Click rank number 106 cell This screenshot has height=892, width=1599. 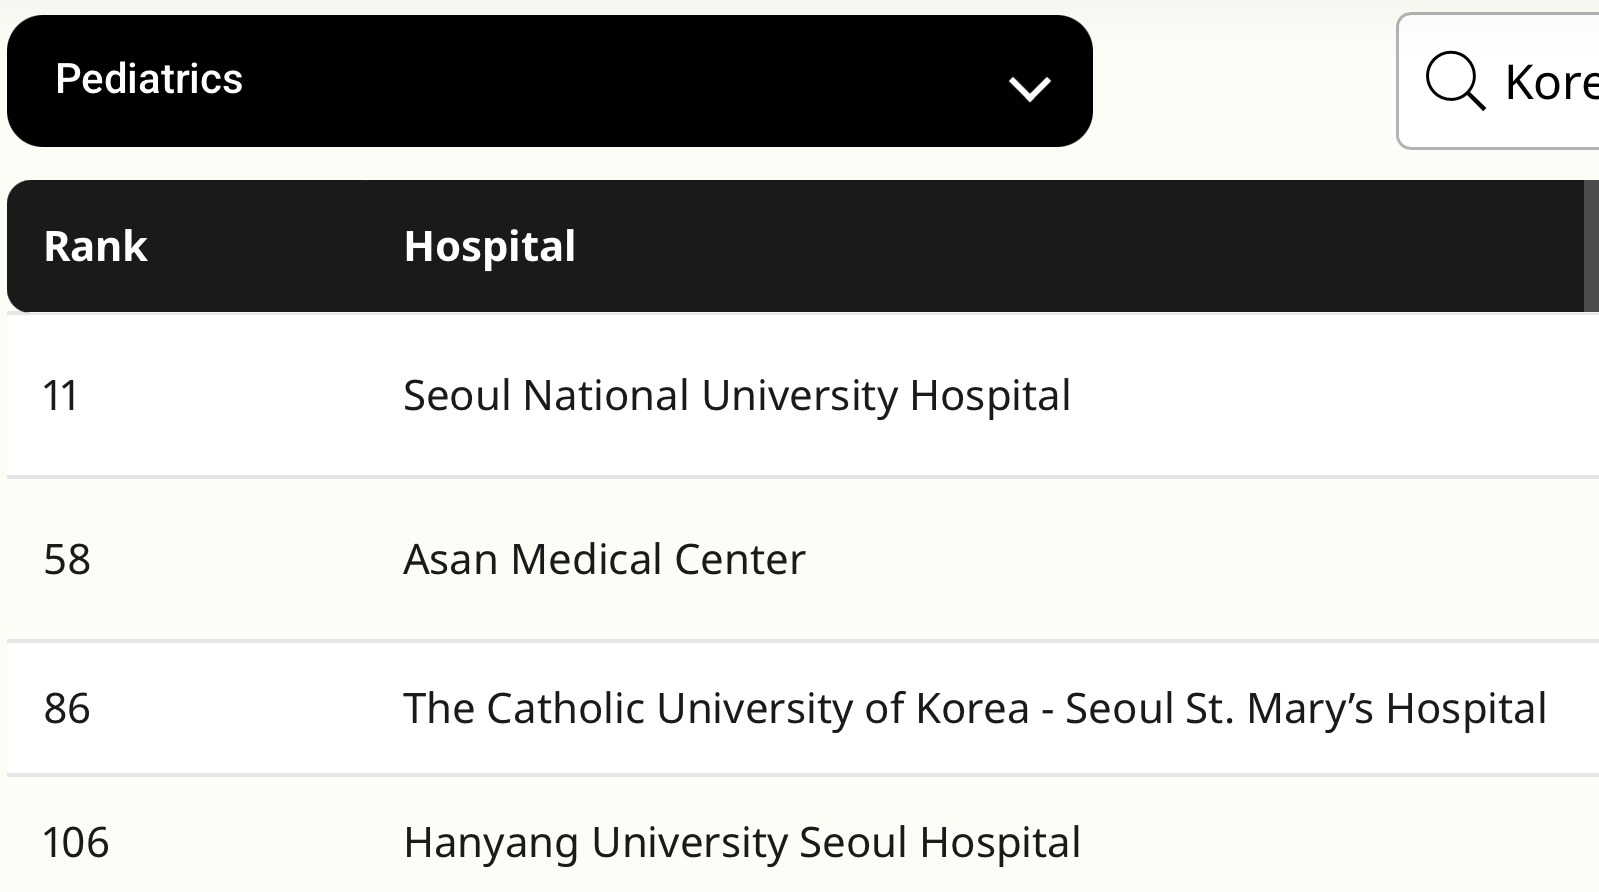click(76, 843)
